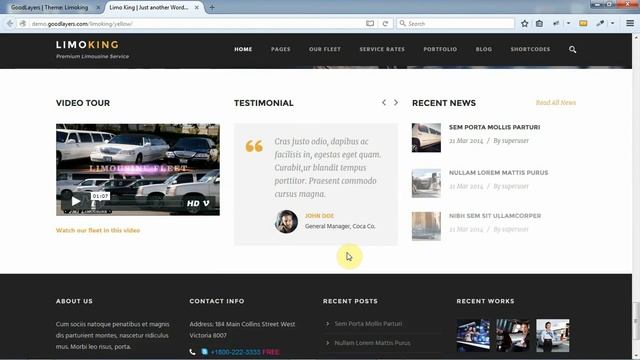Click the HD badge on video player

tap(193, 203)
